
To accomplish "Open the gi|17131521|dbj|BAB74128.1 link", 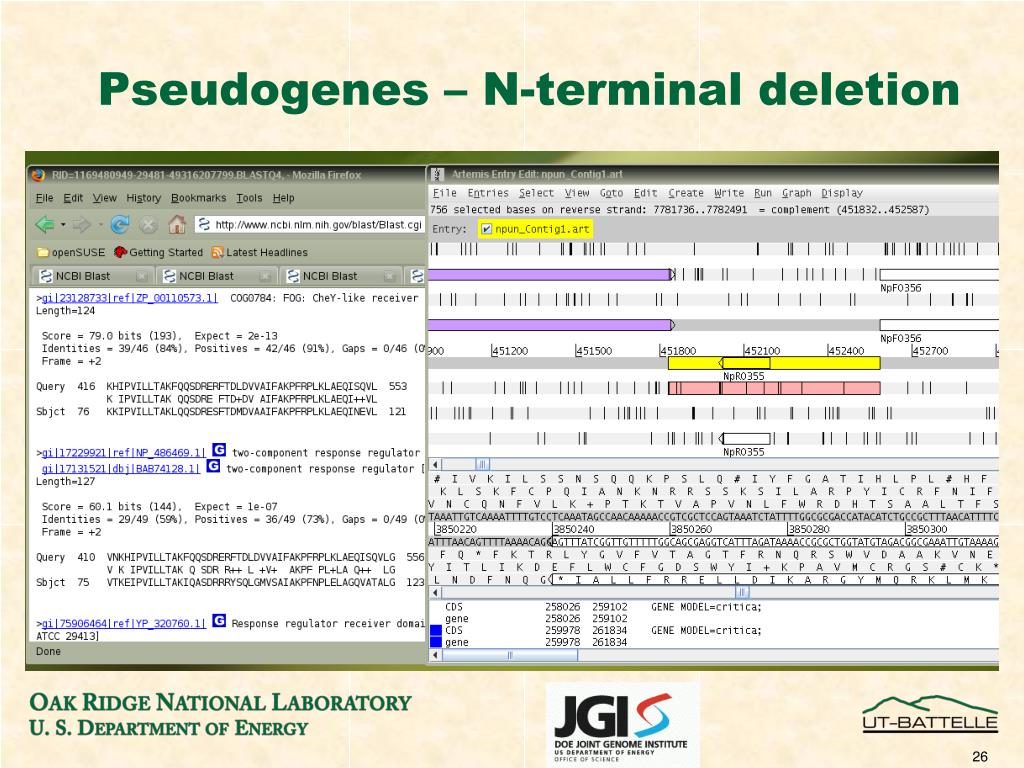I will (x=121, y=469).
